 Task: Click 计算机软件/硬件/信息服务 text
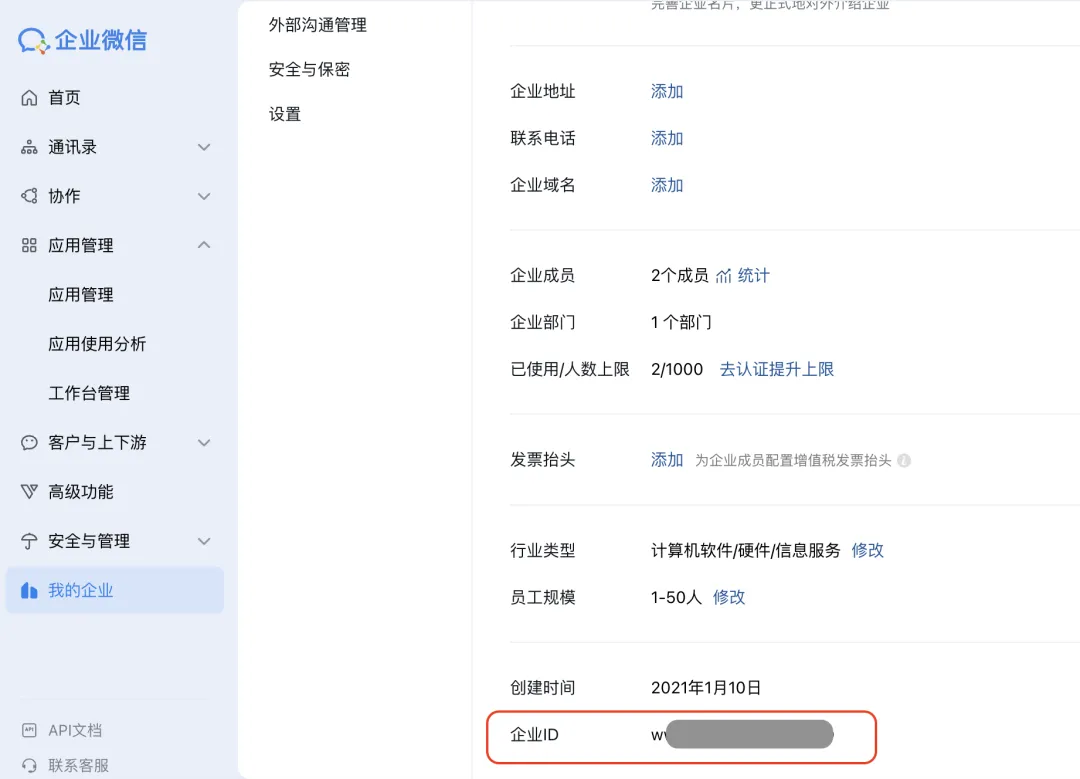coord(745,550)
